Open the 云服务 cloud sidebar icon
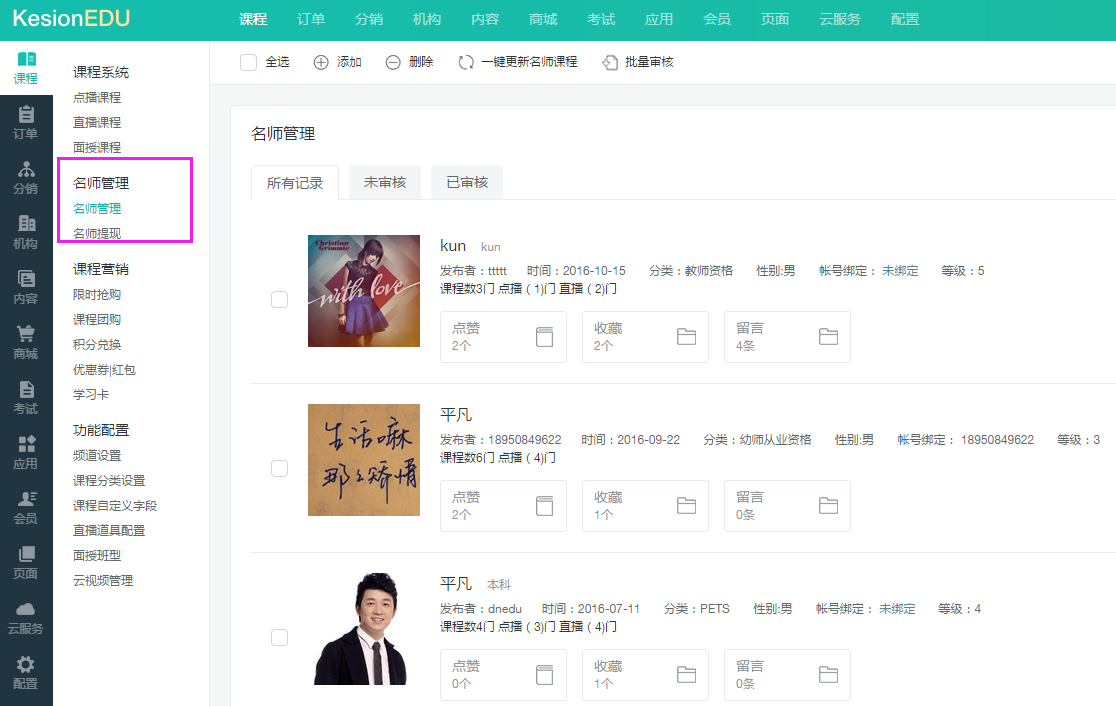Screen dimensions: 1116x706 tap(26, 617)
